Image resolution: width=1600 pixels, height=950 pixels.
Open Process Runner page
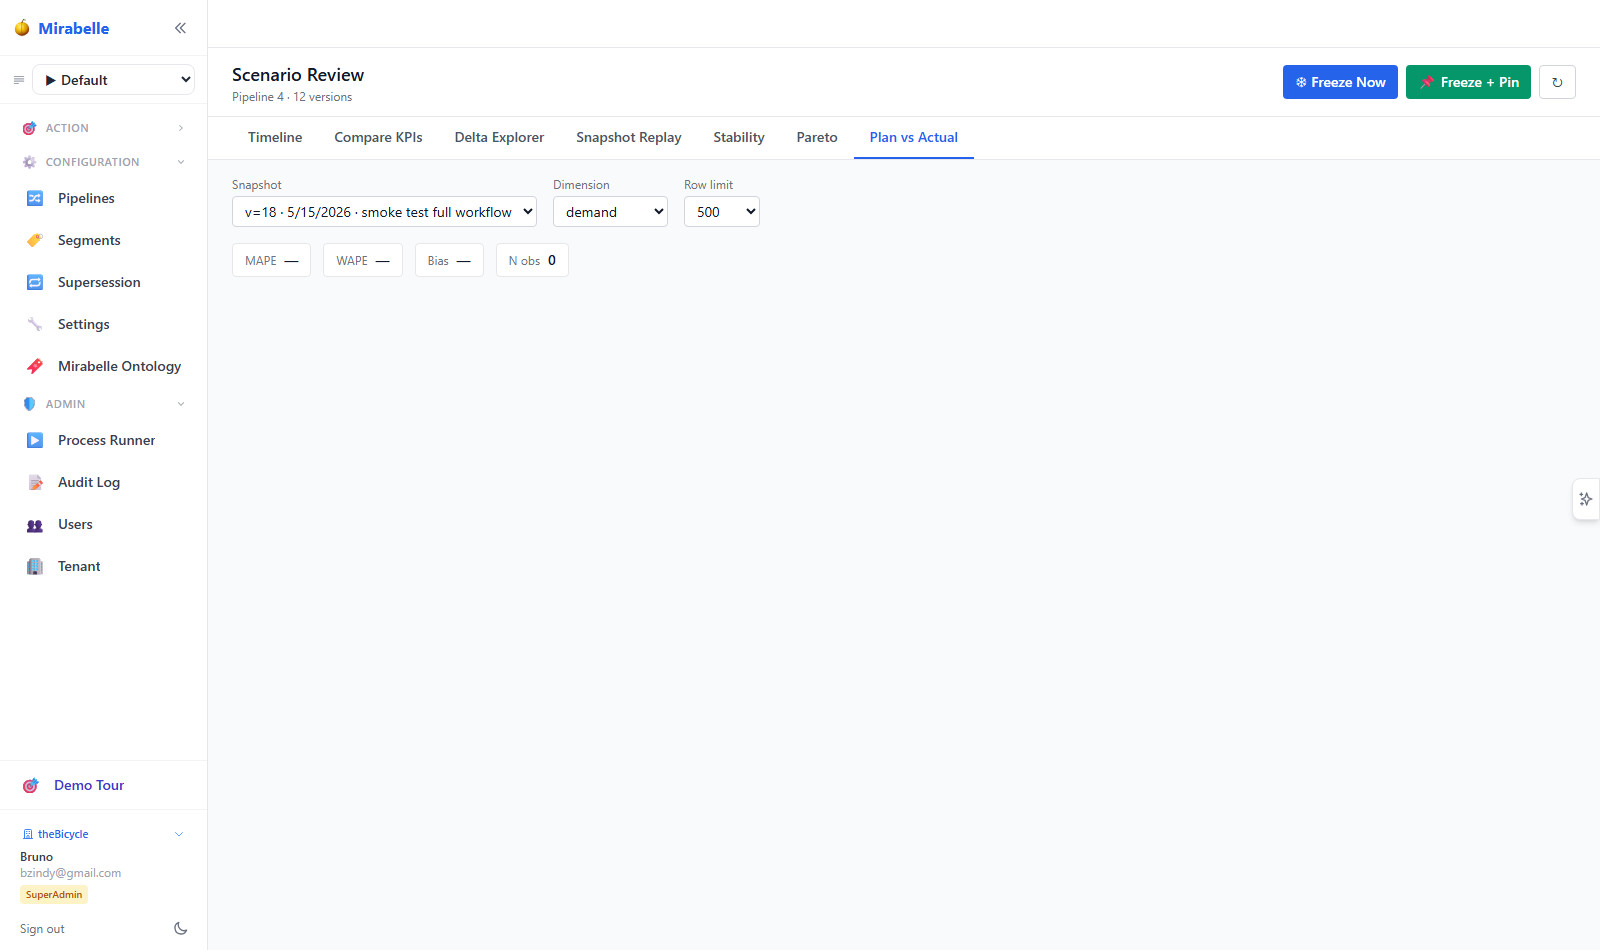pos(104,440)
